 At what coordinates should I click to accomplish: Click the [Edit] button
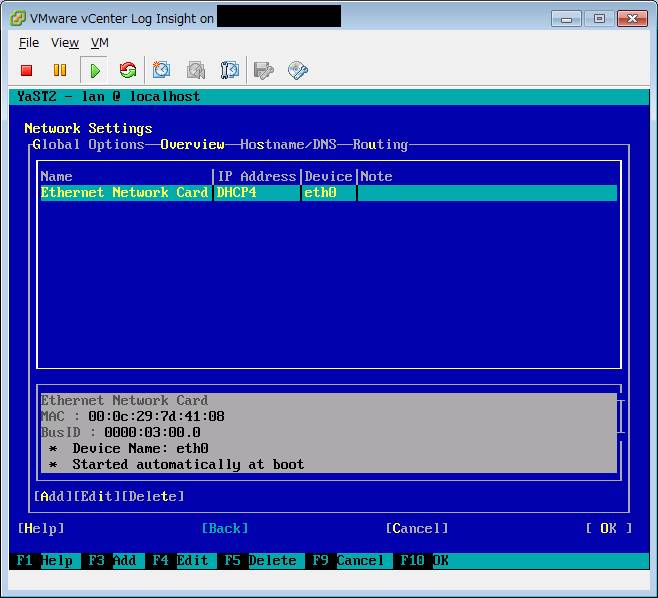(97, 496)
